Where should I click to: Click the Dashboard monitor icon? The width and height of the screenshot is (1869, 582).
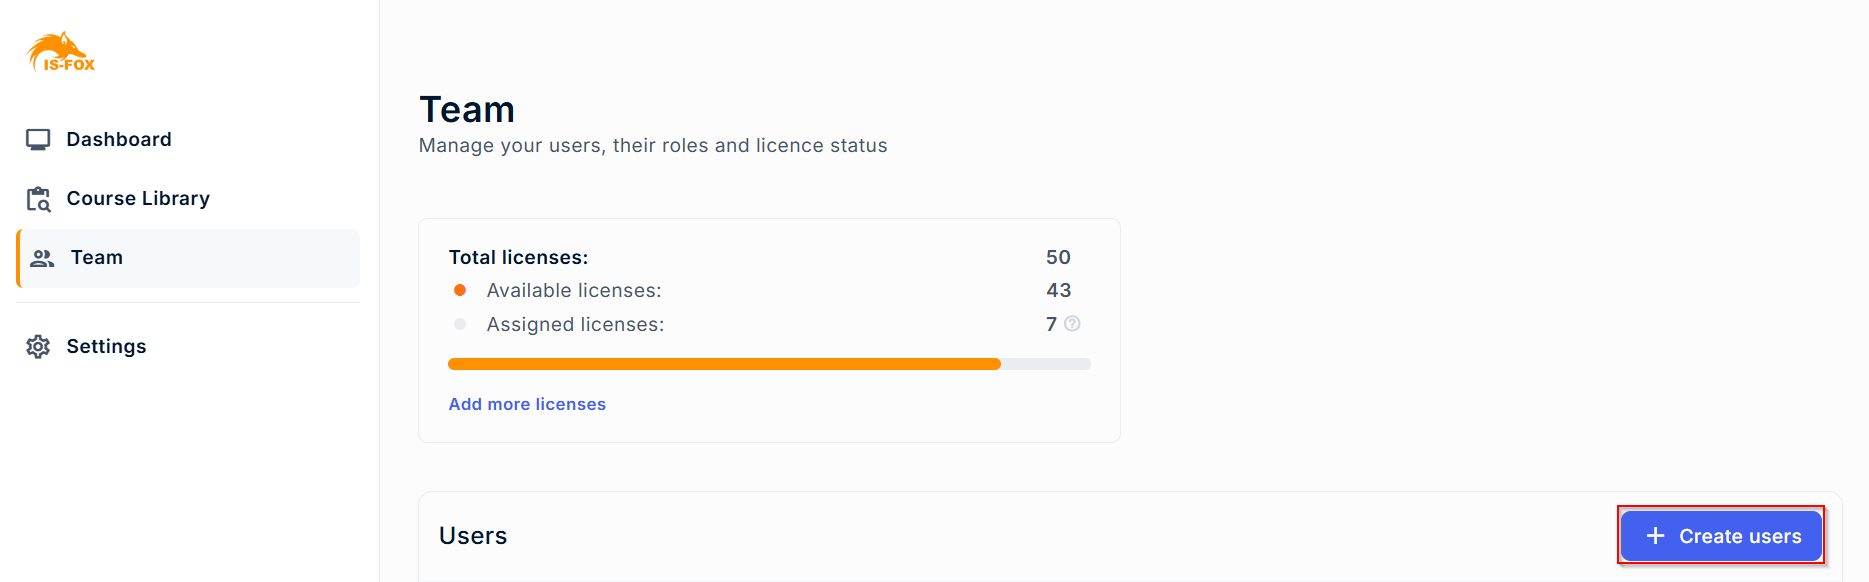click(x=38, y=140)
